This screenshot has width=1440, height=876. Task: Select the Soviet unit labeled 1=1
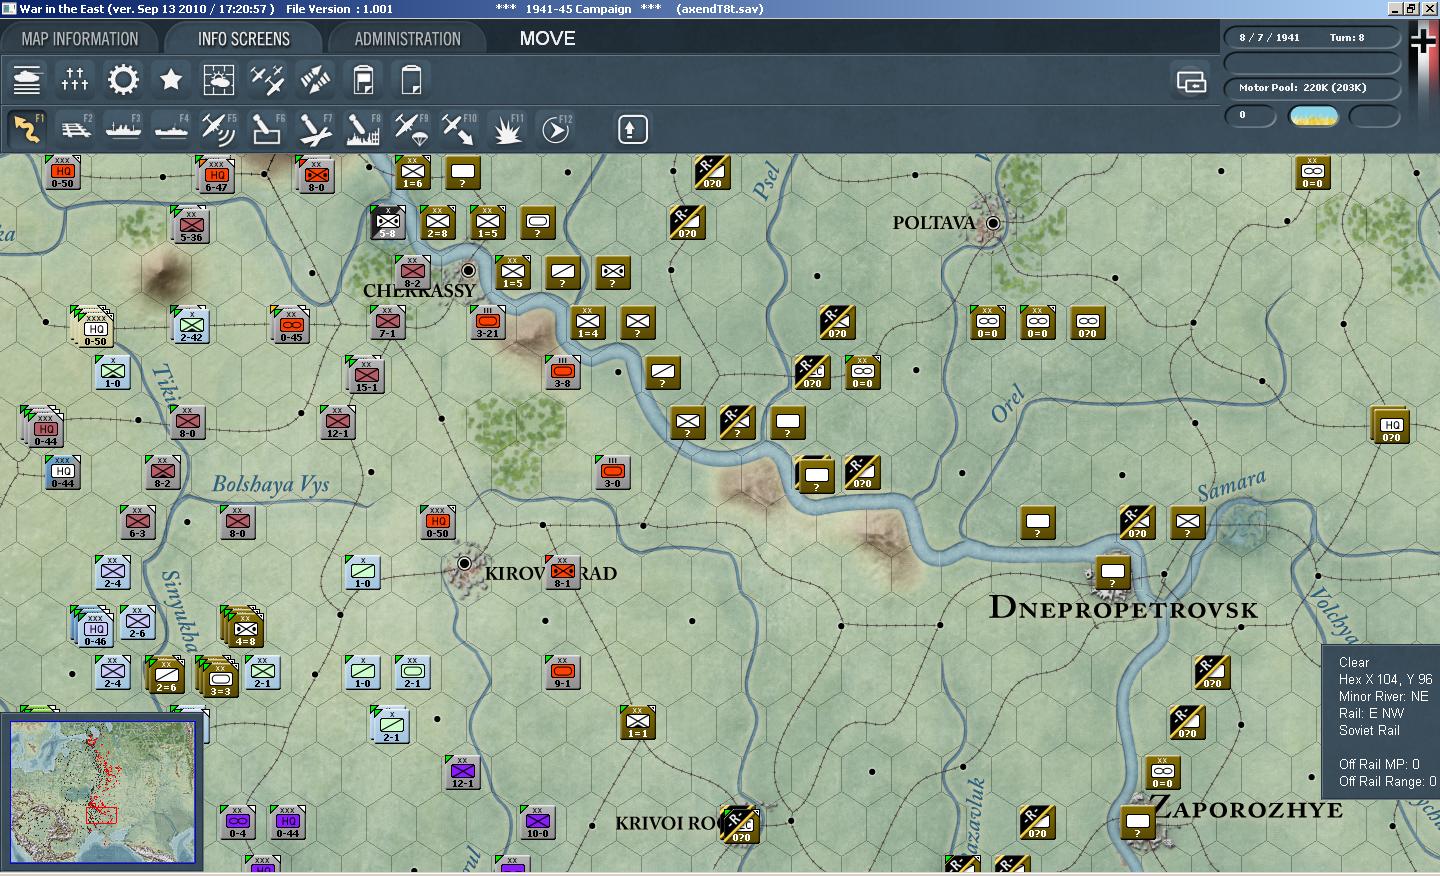click(638, 722)
